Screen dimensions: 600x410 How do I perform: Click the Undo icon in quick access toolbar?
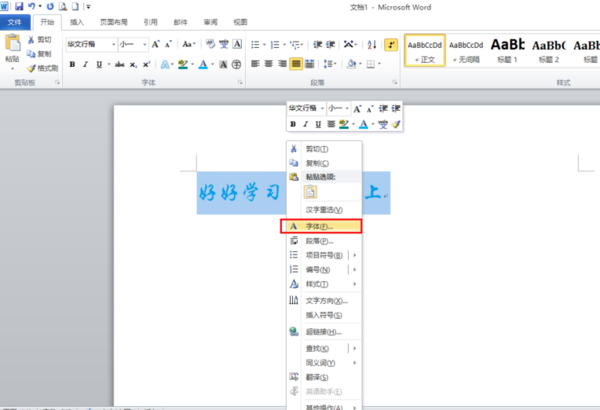pyautogui.click(x=32, y=6)
